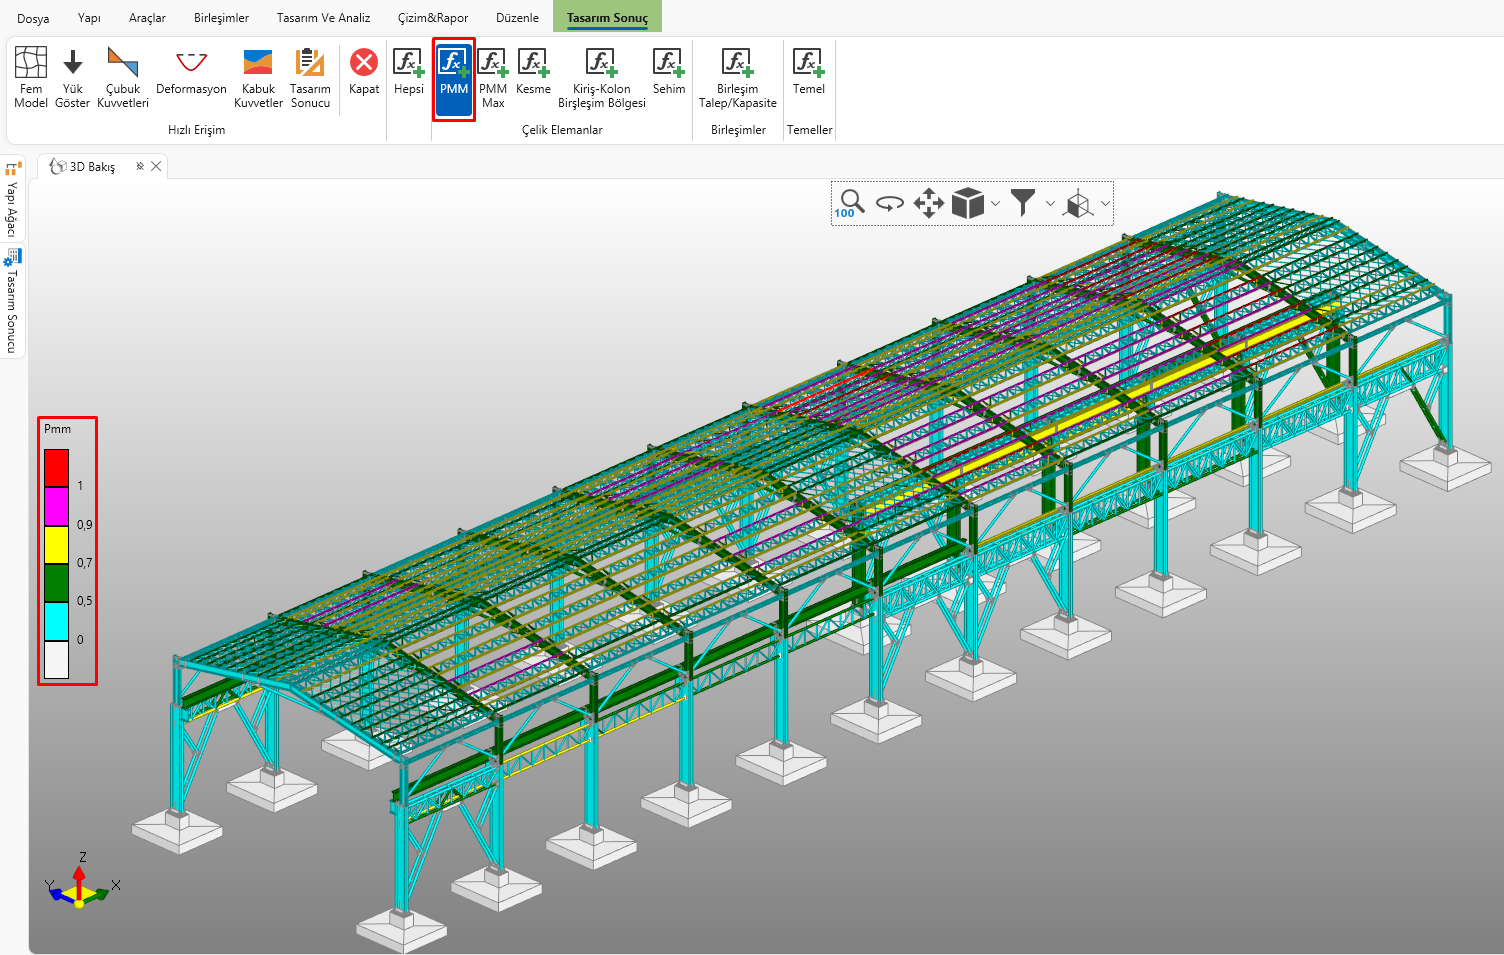Open the Yapı ribbon tab
The height and width of the screenshot is (955, 1504).
[89, 18]
